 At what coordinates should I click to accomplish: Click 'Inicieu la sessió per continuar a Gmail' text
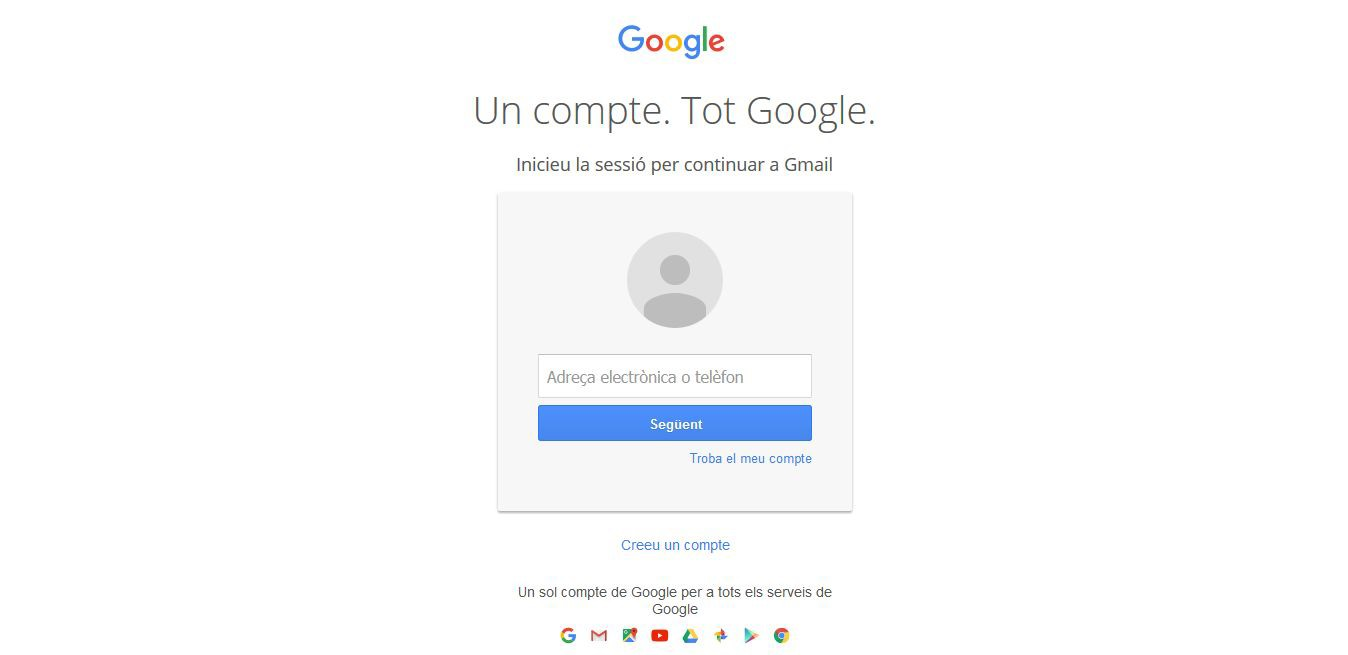click(x=674, y=164)
